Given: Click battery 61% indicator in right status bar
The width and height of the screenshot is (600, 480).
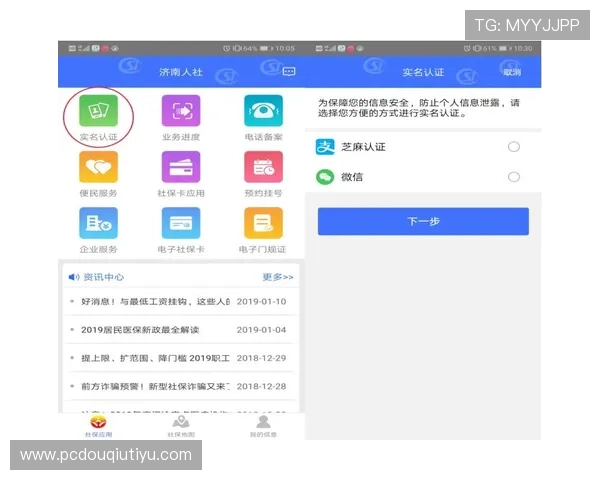Looking at the screenshot, I should coord(492,49).
